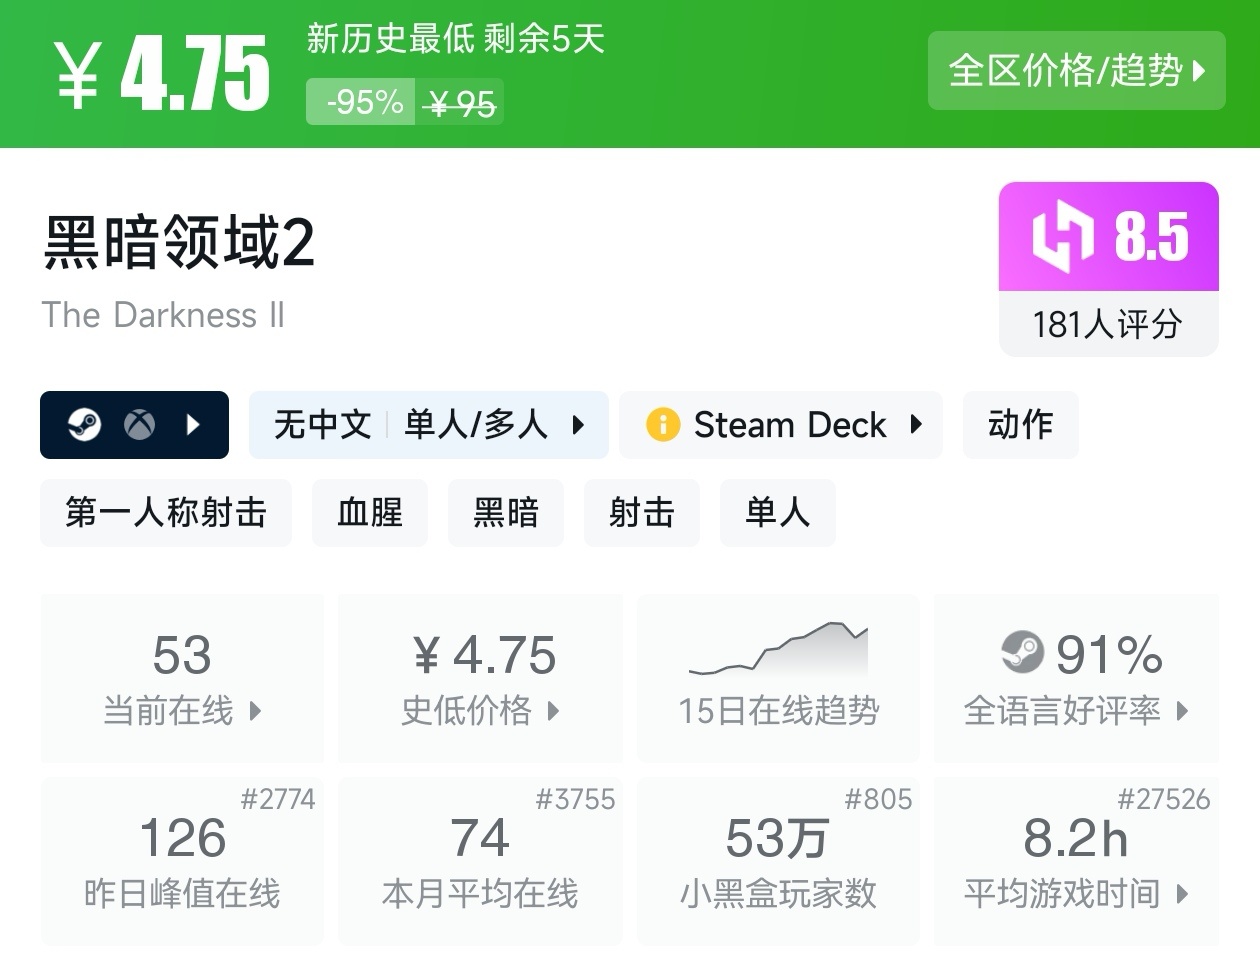Open 全区价格/趋势 price trends
This screenshot has height=967, width=1260.
pos(1076,70)
